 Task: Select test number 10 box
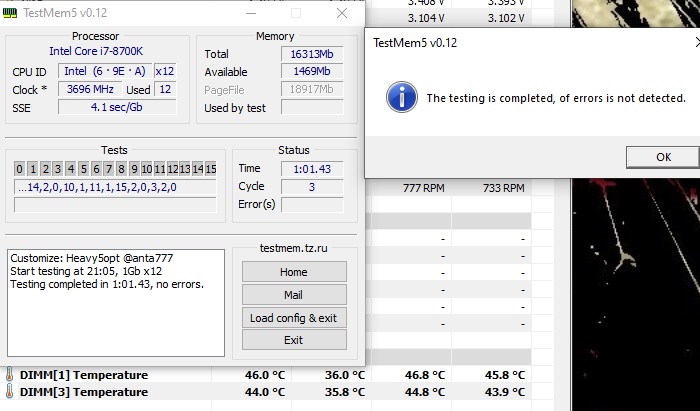point(146,169)
